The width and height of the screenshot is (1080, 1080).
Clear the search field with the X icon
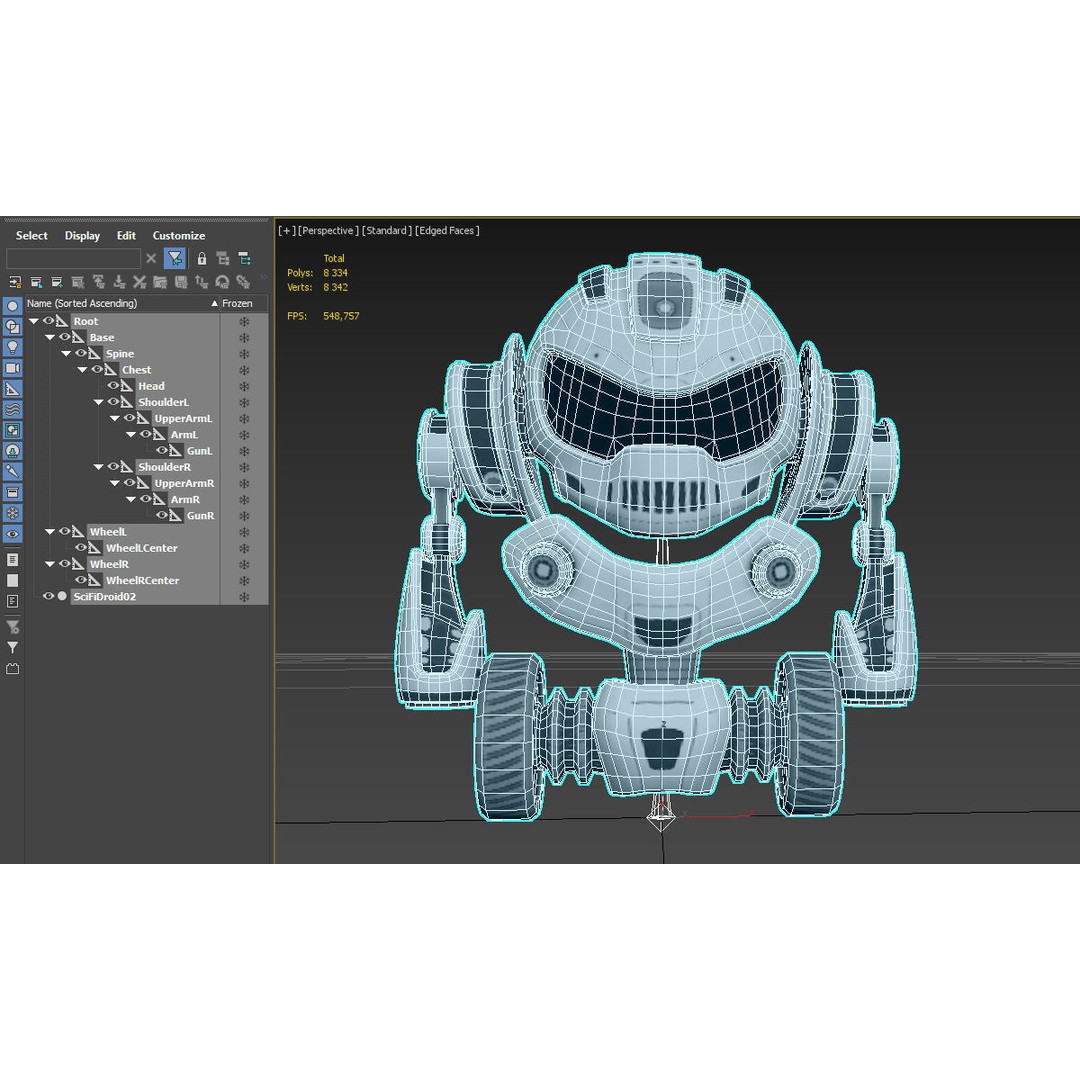point(152,258)
